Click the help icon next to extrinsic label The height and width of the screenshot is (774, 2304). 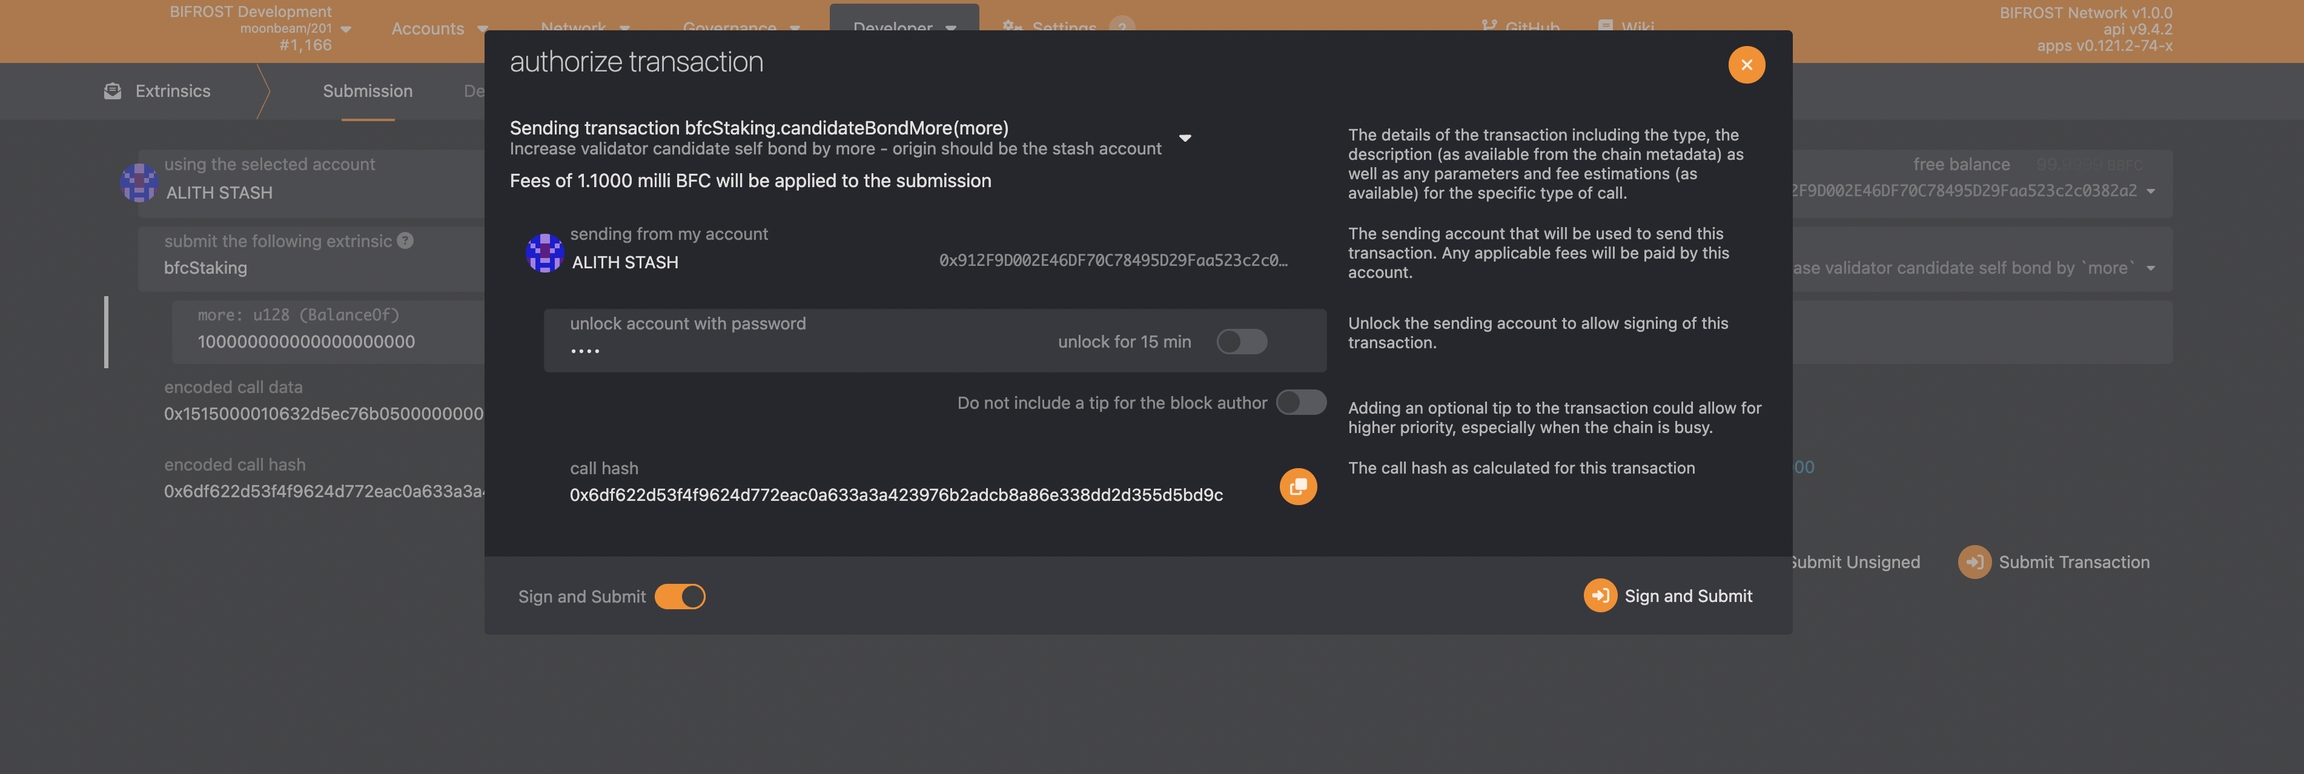(x=405, y=241)
